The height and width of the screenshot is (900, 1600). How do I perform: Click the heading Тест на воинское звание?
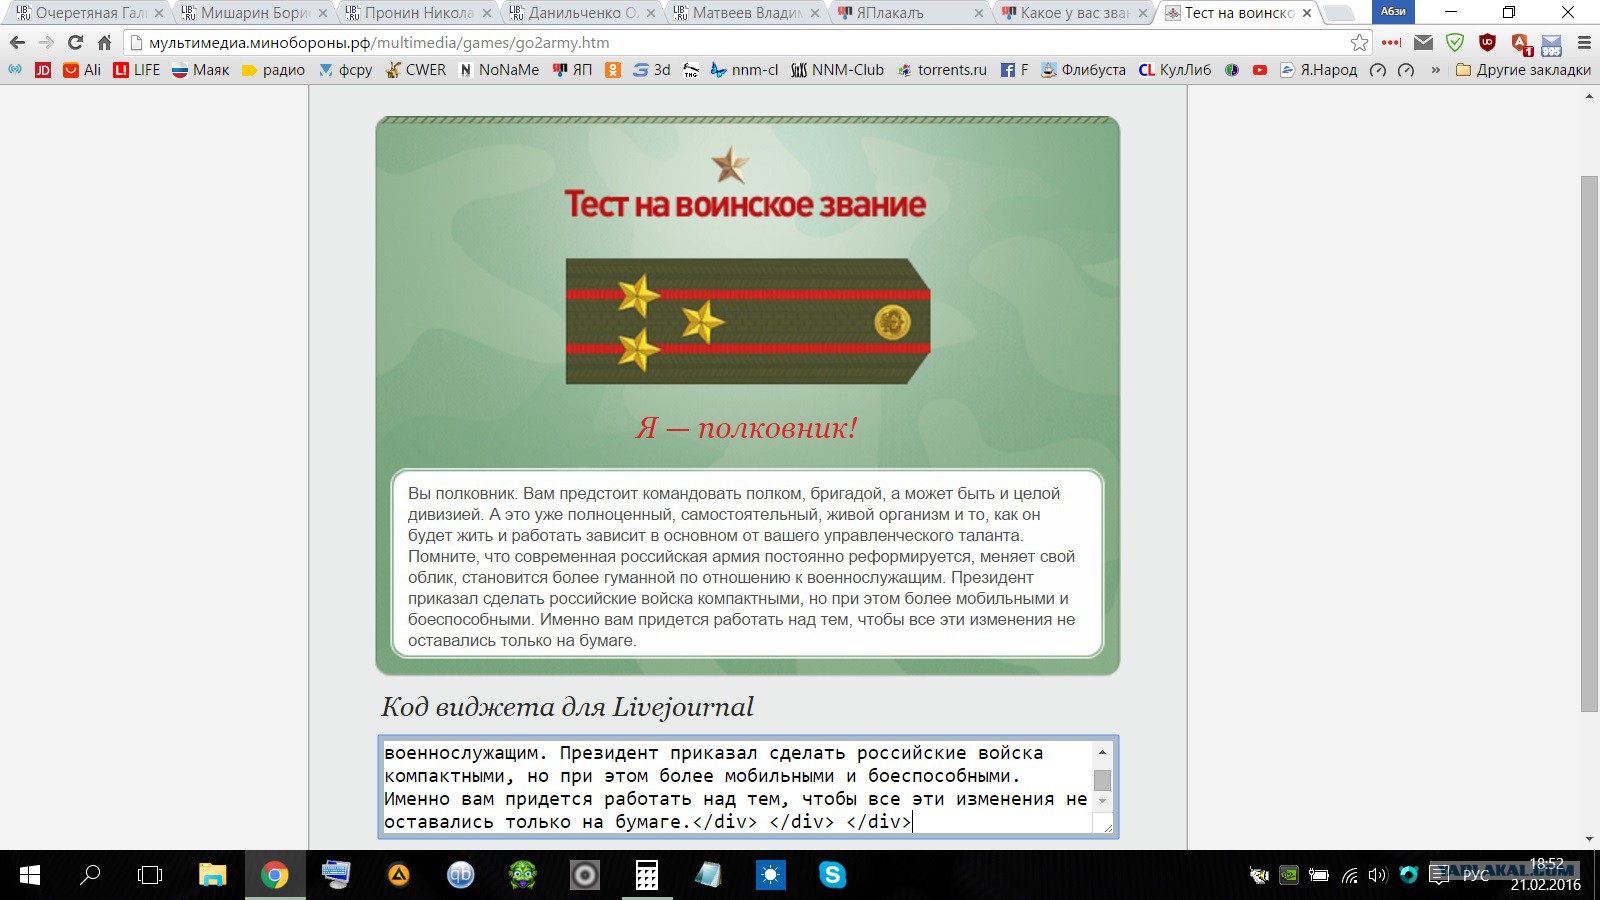pos(746,204)
